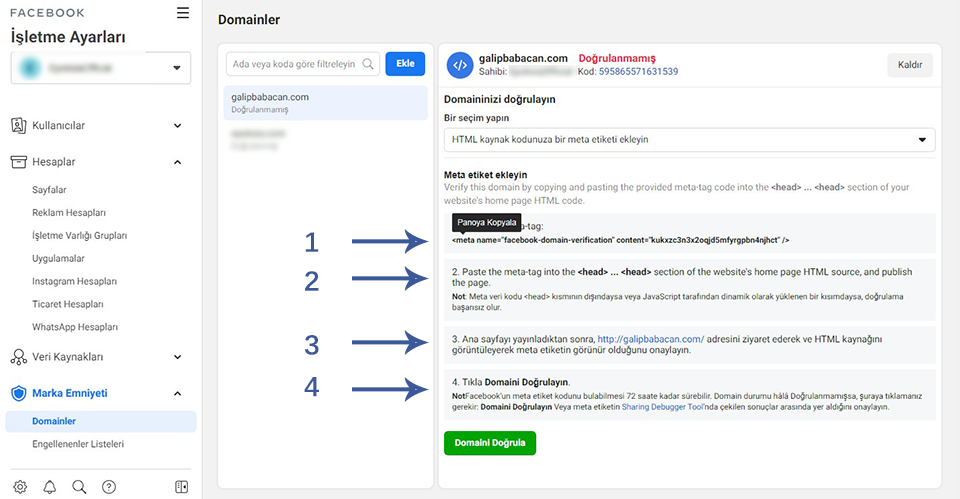This screenshot has width=960, height=499.
Task: Click the blue code icon beside galipbabacan.com
Action: pos(460,65)
